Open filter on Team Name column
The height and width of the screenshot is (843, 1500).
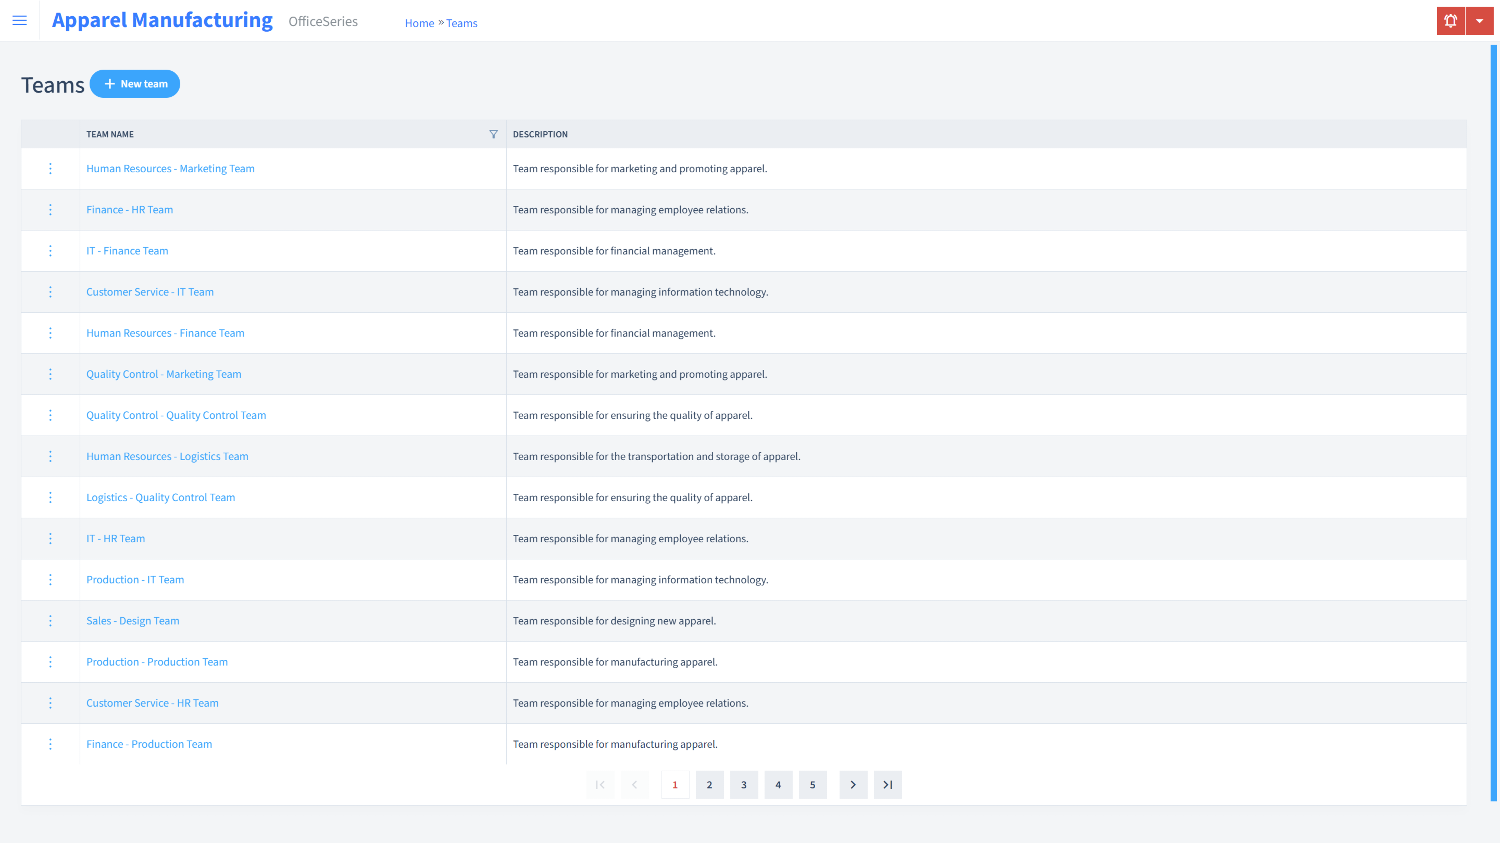[x=493, y=134]
